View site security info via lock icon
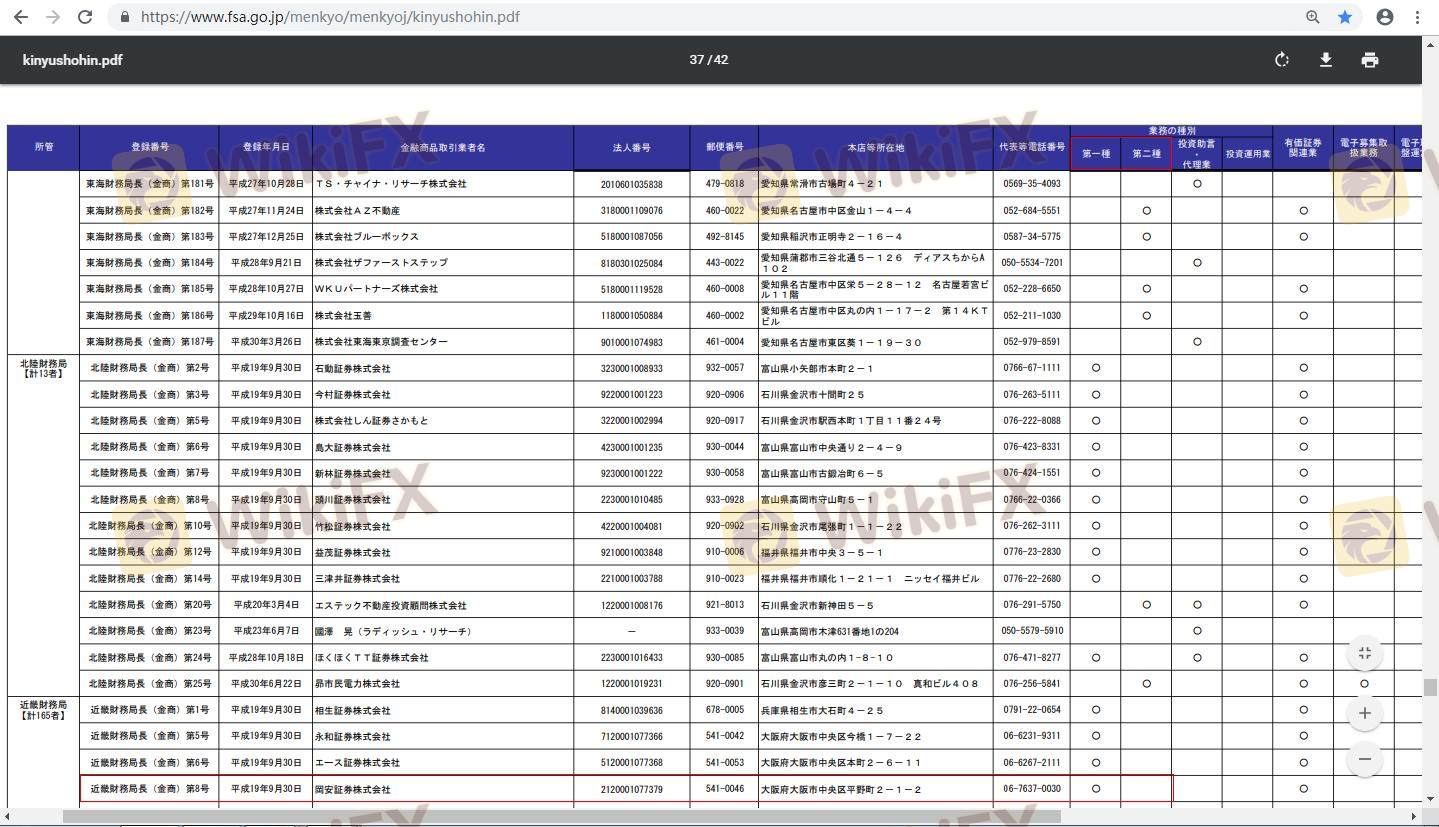 [125, 17]
